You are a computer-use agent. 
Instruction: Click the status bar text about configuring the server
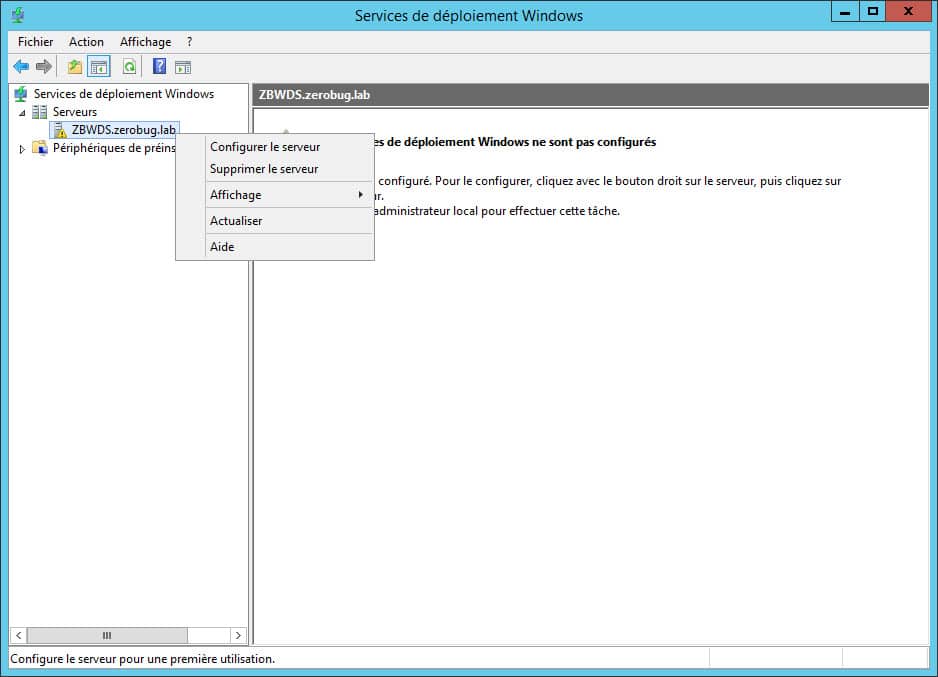coord(142,659)
